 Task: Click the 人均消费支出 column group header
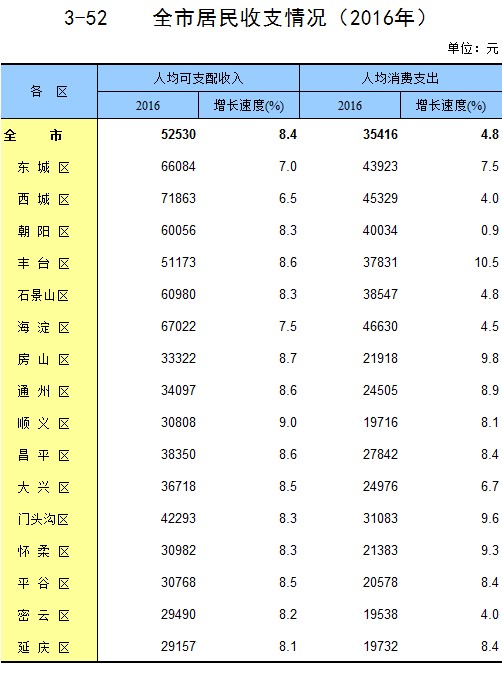pyautogui.click(x=401, y=78)
